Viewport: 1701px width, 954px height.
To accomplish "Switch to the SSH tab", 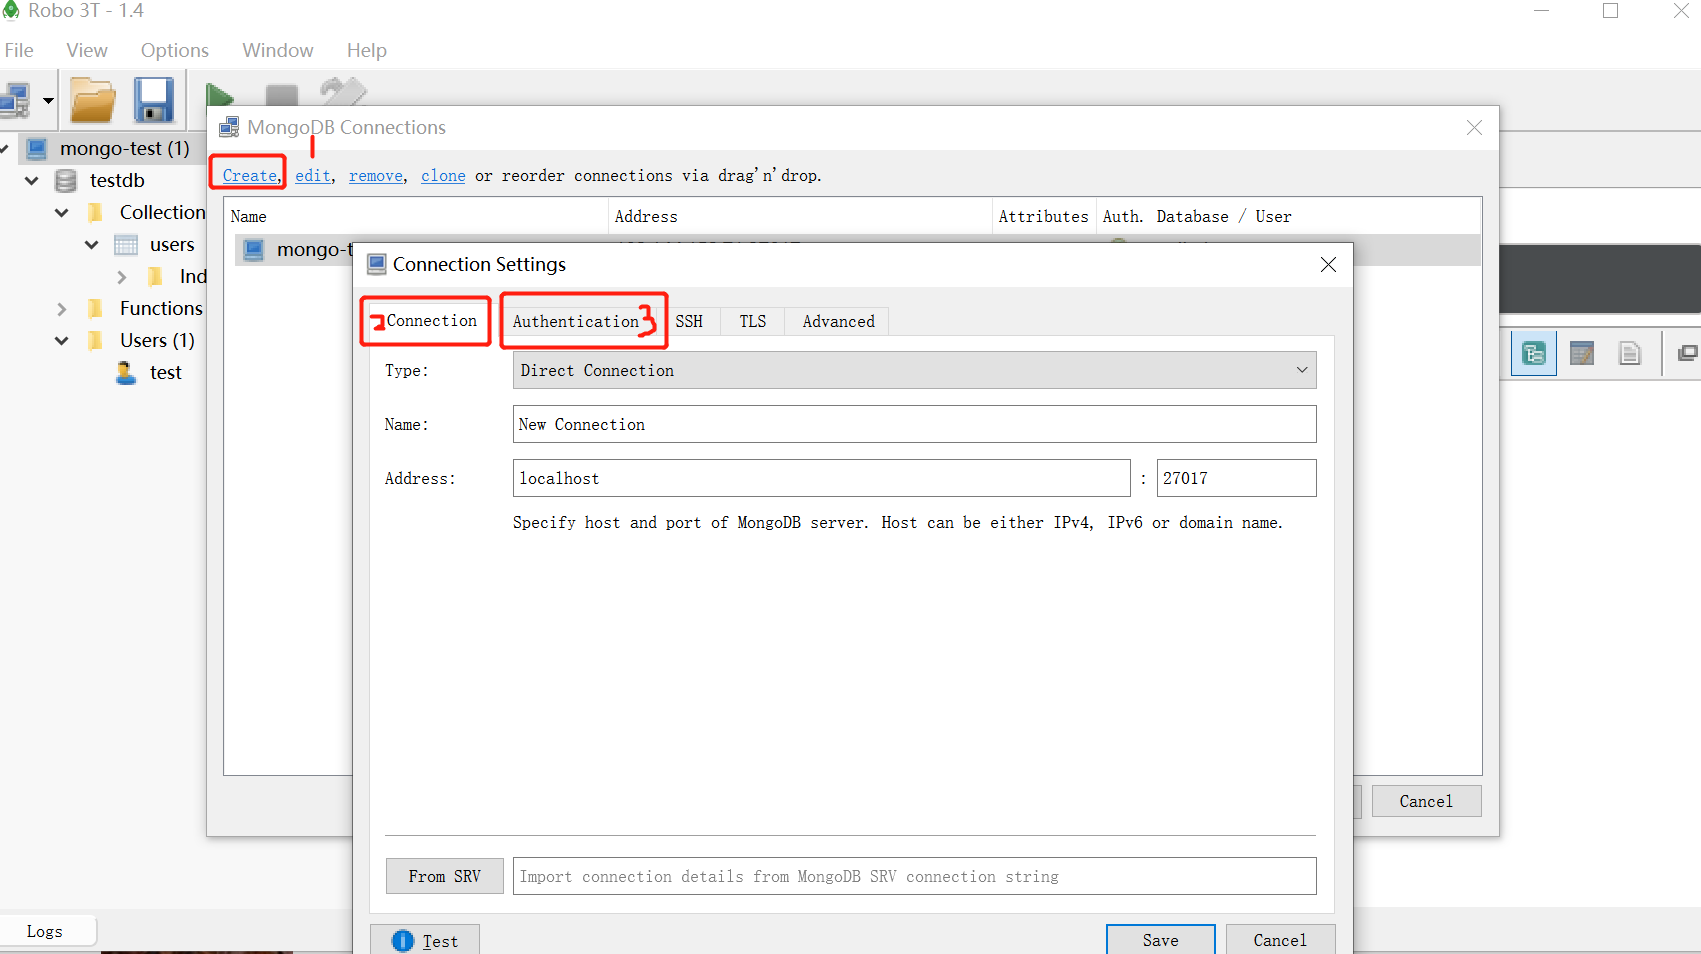I will pos(689,321).
